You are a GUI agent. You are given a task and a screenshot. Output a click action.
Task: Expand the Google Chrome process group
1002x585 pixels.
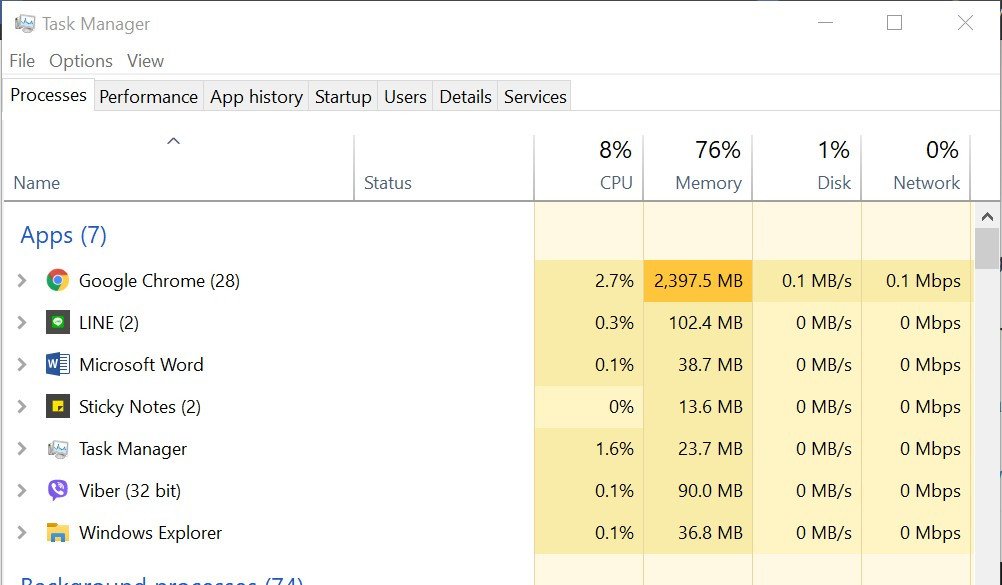[22, 281]
